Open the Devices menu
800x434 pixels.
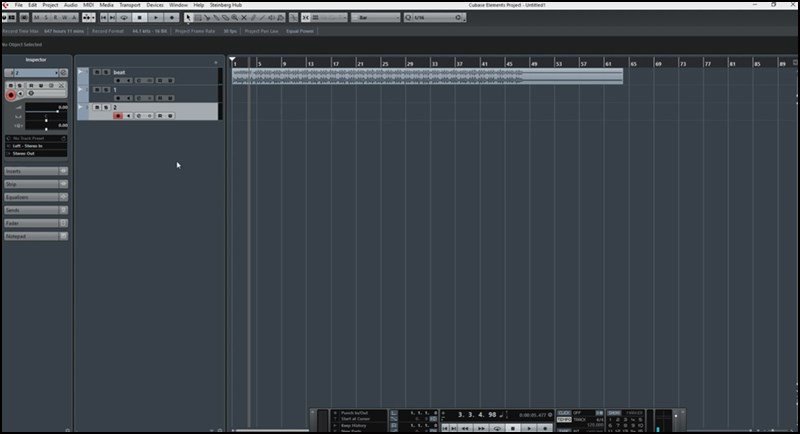155,5
